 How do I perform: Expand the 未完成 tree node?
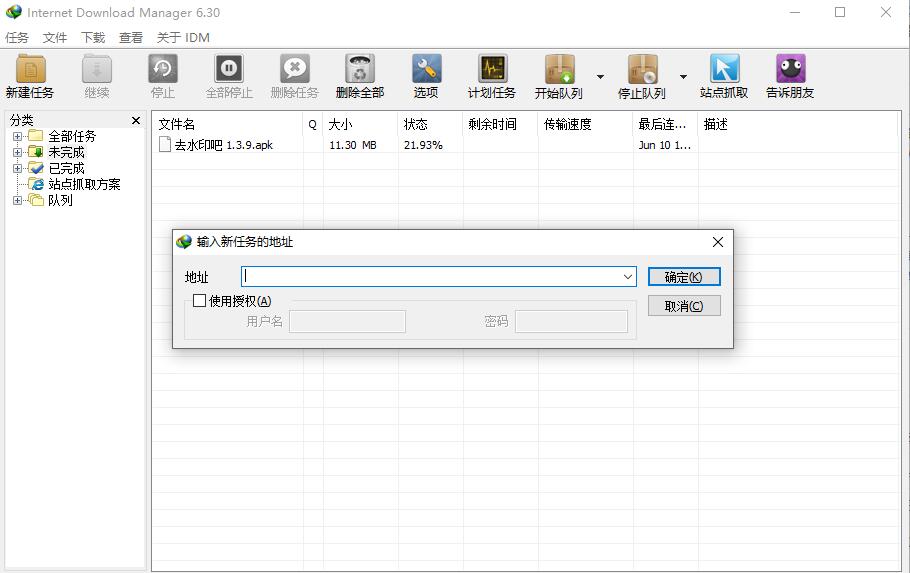[17, 153]
